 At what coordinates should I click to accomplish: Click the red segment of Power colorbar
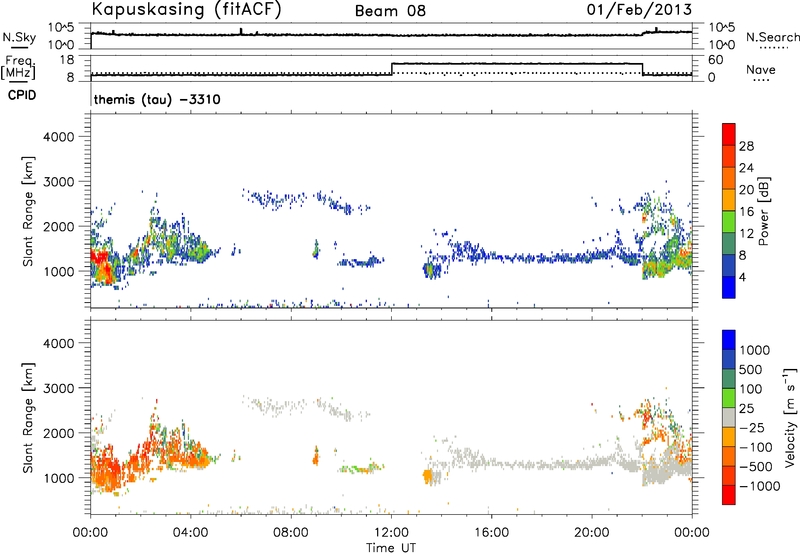point(729,134)
